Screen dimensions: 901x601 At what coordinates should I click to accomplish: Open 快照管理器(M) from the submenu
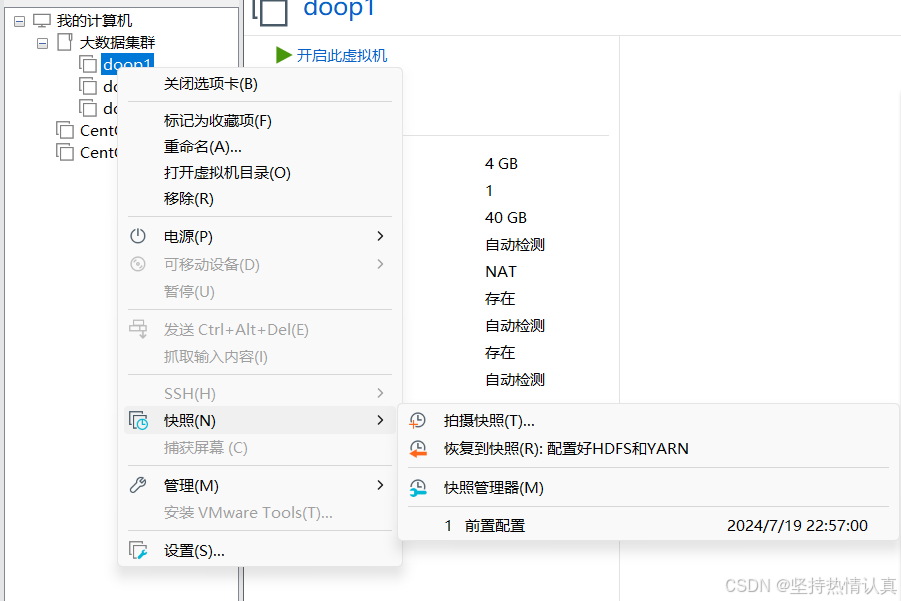coord(648,488)
